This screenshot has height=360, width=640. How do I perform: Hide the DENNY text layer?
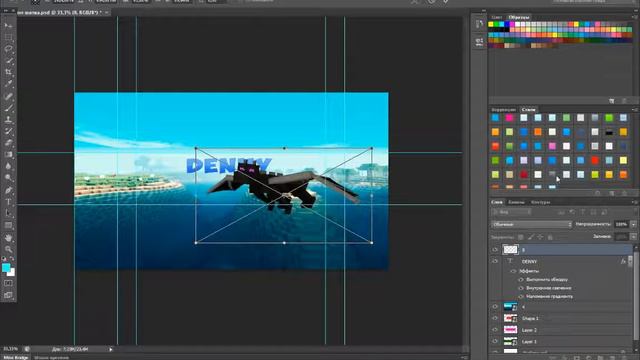495,261
